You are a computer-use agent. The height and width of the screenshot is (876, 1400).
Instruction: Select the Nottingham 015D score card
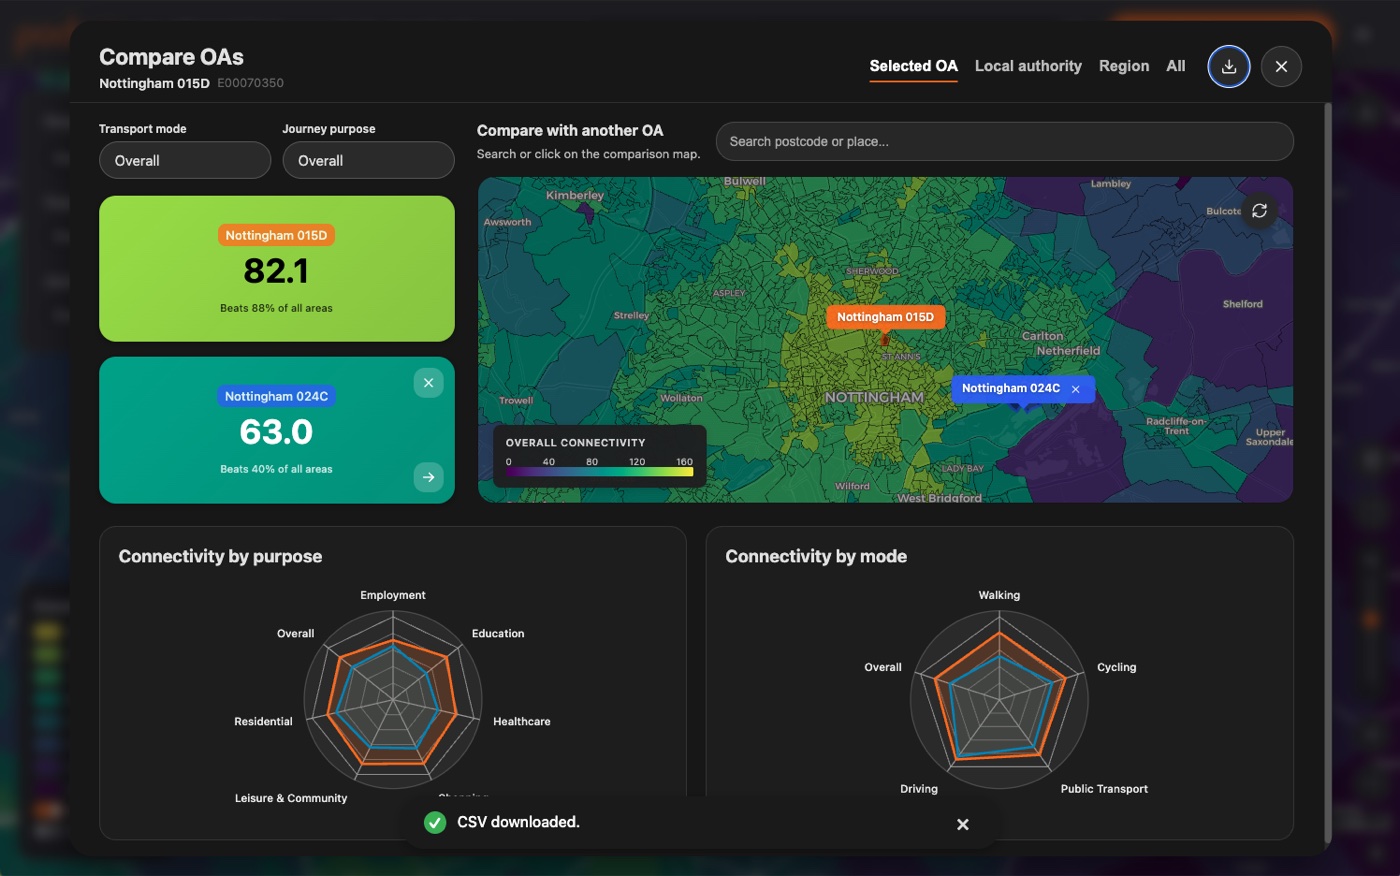277,269
